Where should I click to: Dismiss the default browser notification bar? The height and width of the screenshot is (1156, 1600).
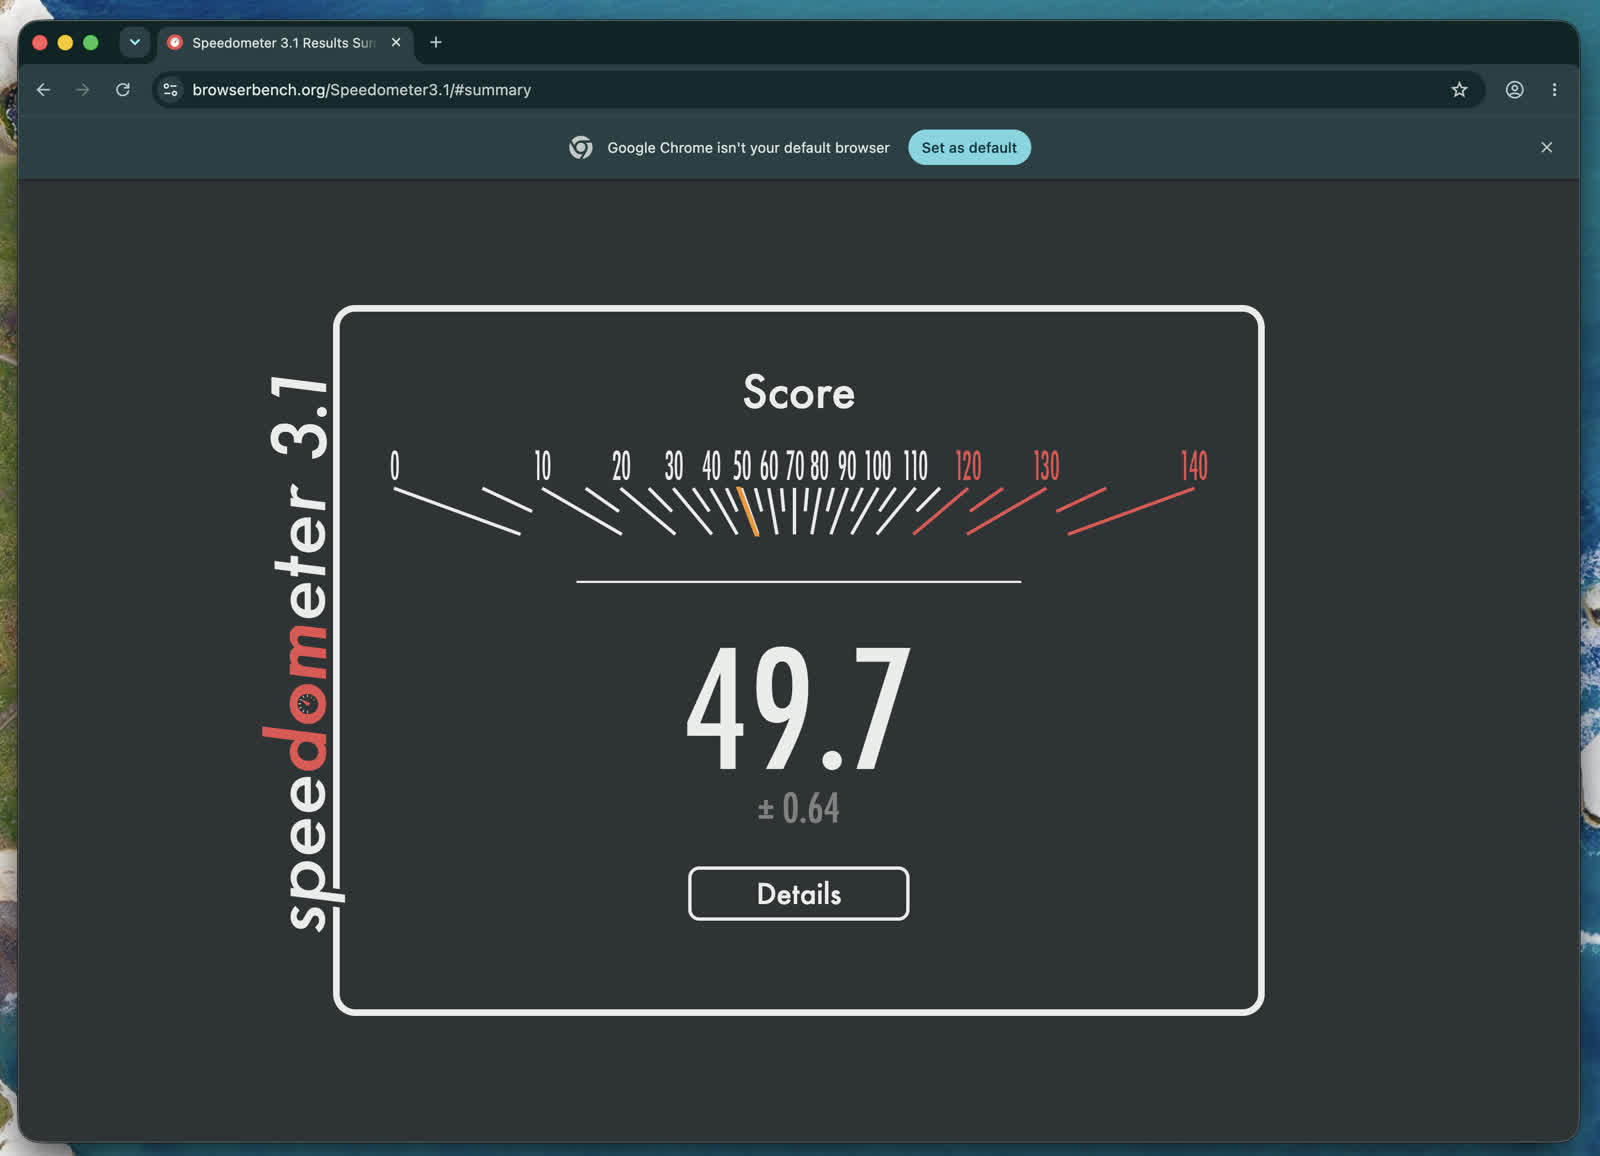(x=1547, y=147)
